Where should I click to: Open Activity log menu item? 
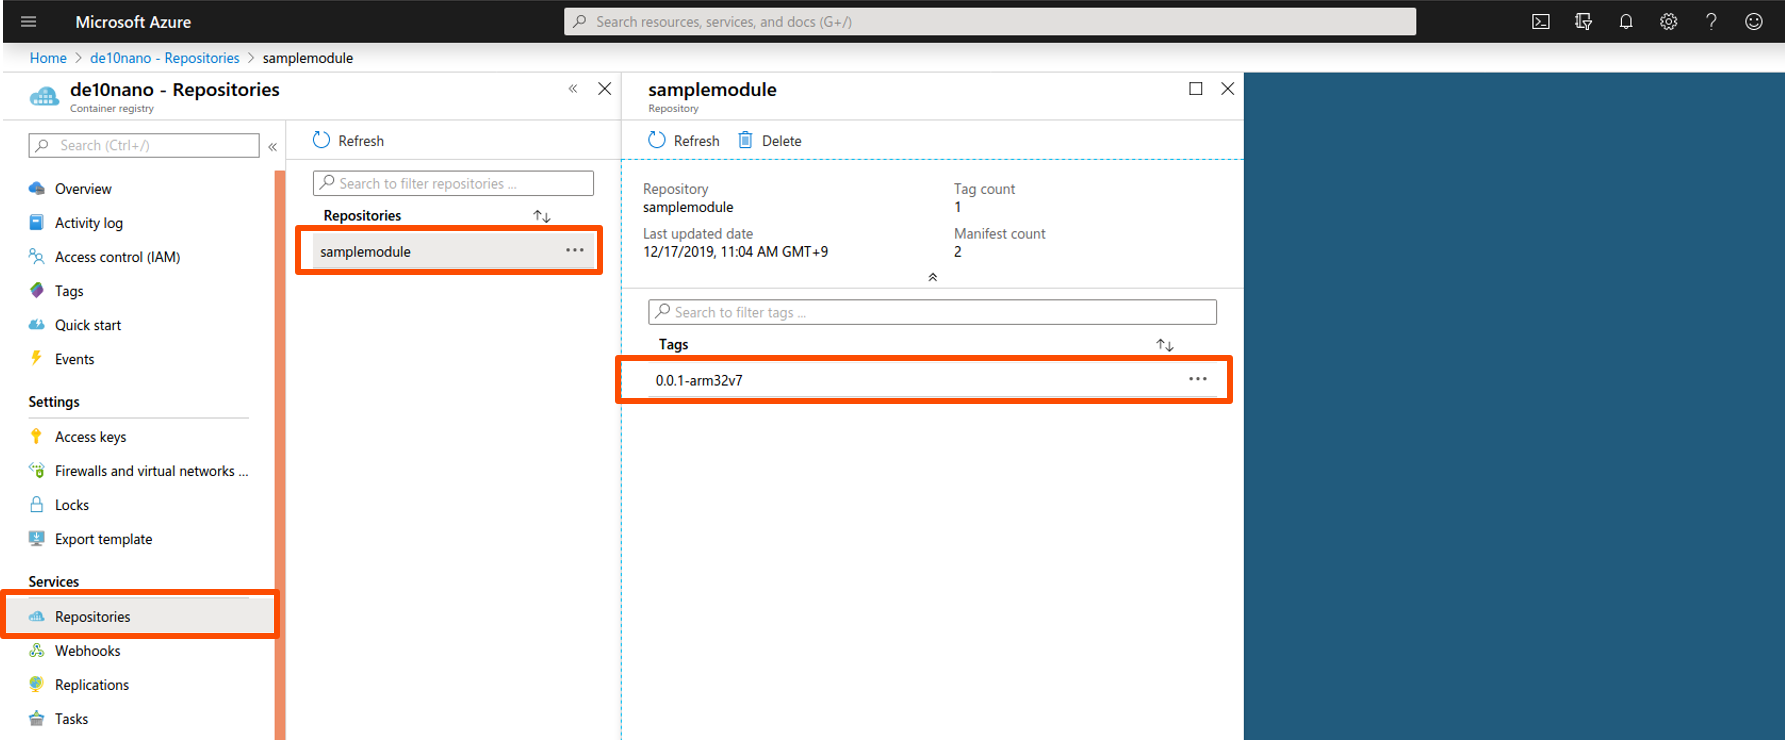(x=89, y=222)
